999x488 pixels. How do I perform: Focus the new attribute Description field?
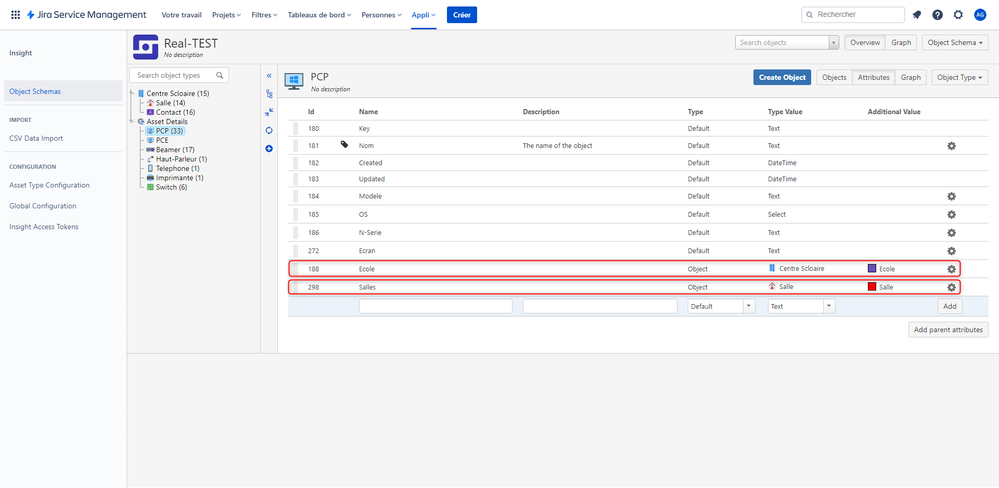tap(600, 306)
